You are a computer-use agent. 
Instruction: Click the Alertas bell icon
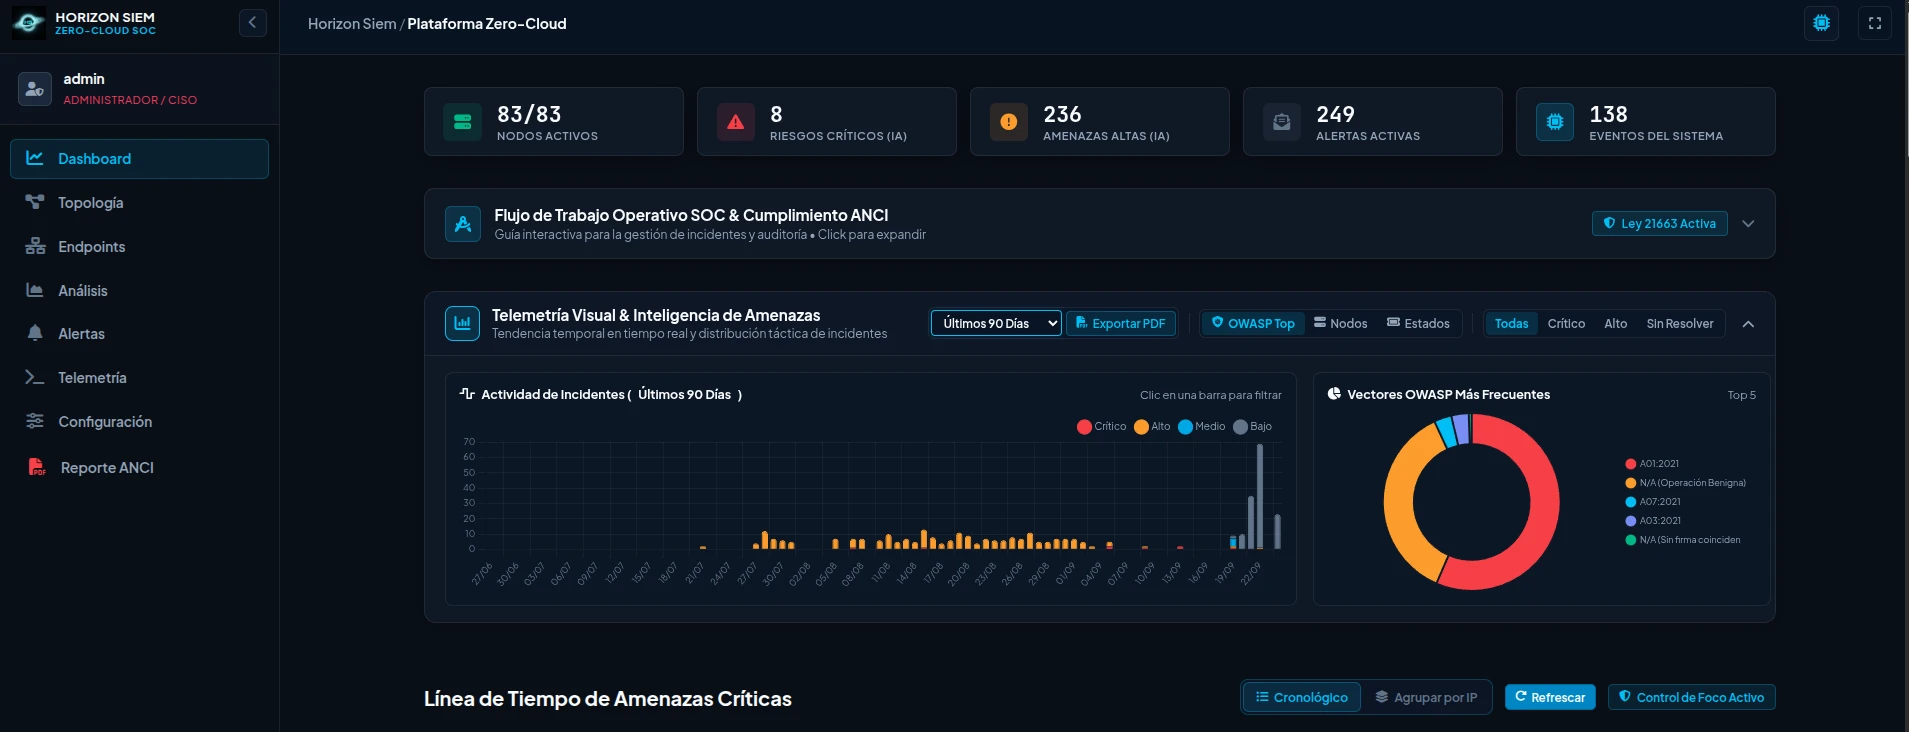35,333
